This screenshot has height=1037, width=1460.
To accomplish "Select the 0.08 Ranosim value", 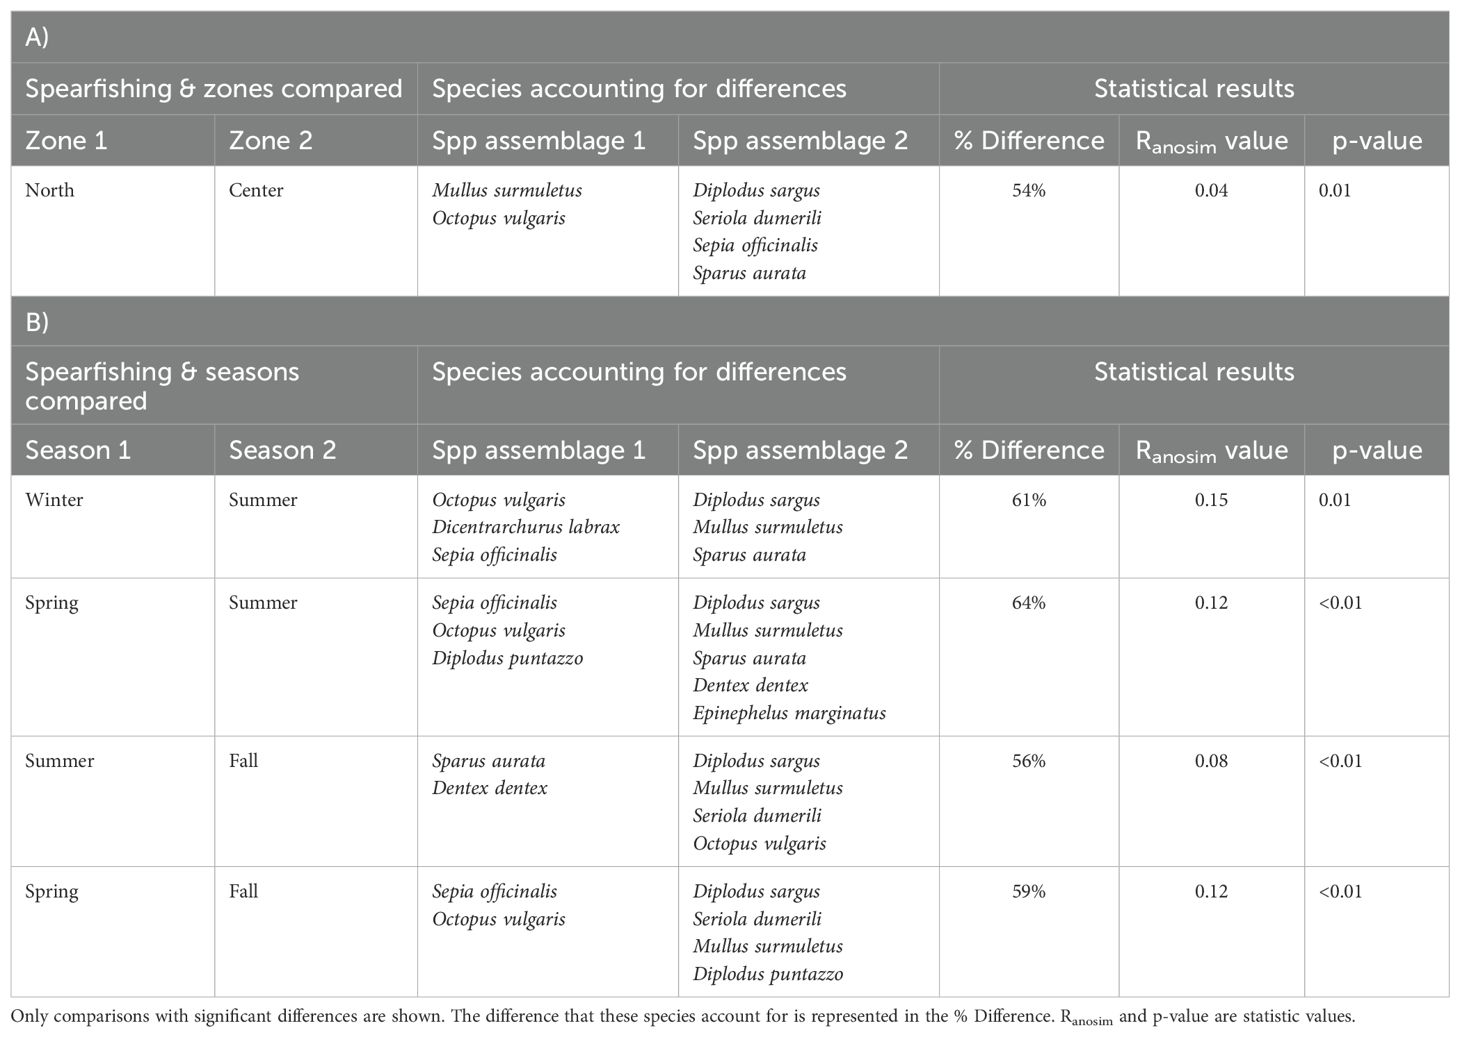I will (1211, 761).
